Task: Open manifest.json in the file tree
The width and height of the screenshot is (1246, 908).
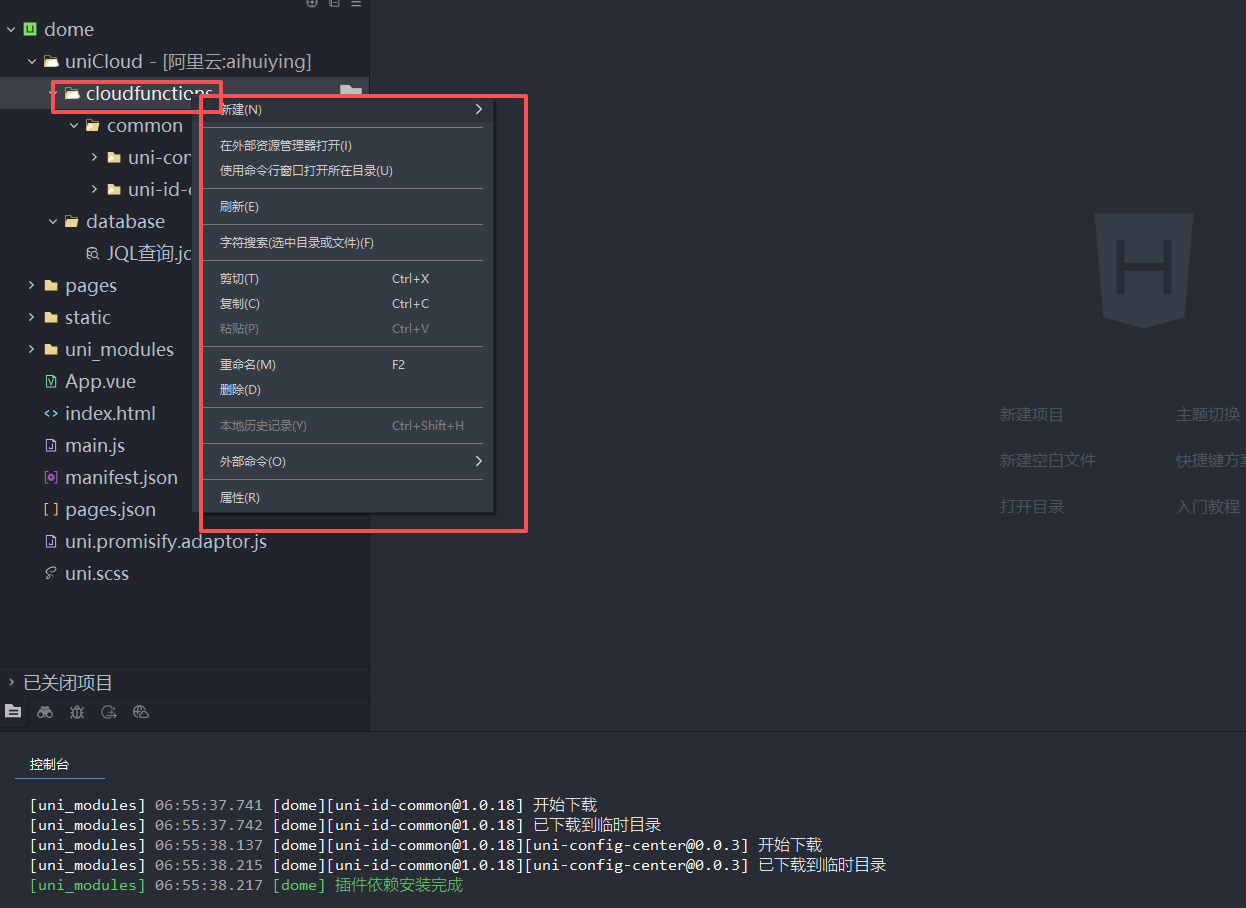Action: coord(121,477)
